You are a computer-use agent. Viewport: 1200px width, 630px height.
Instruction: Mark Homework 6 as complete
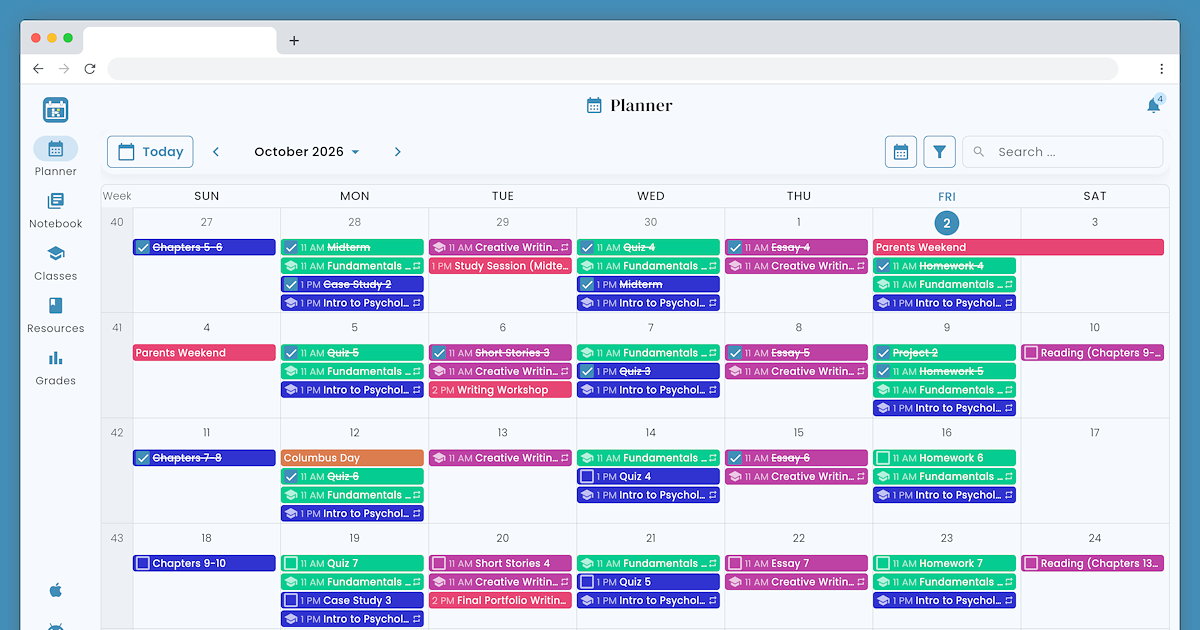[883, 458]
